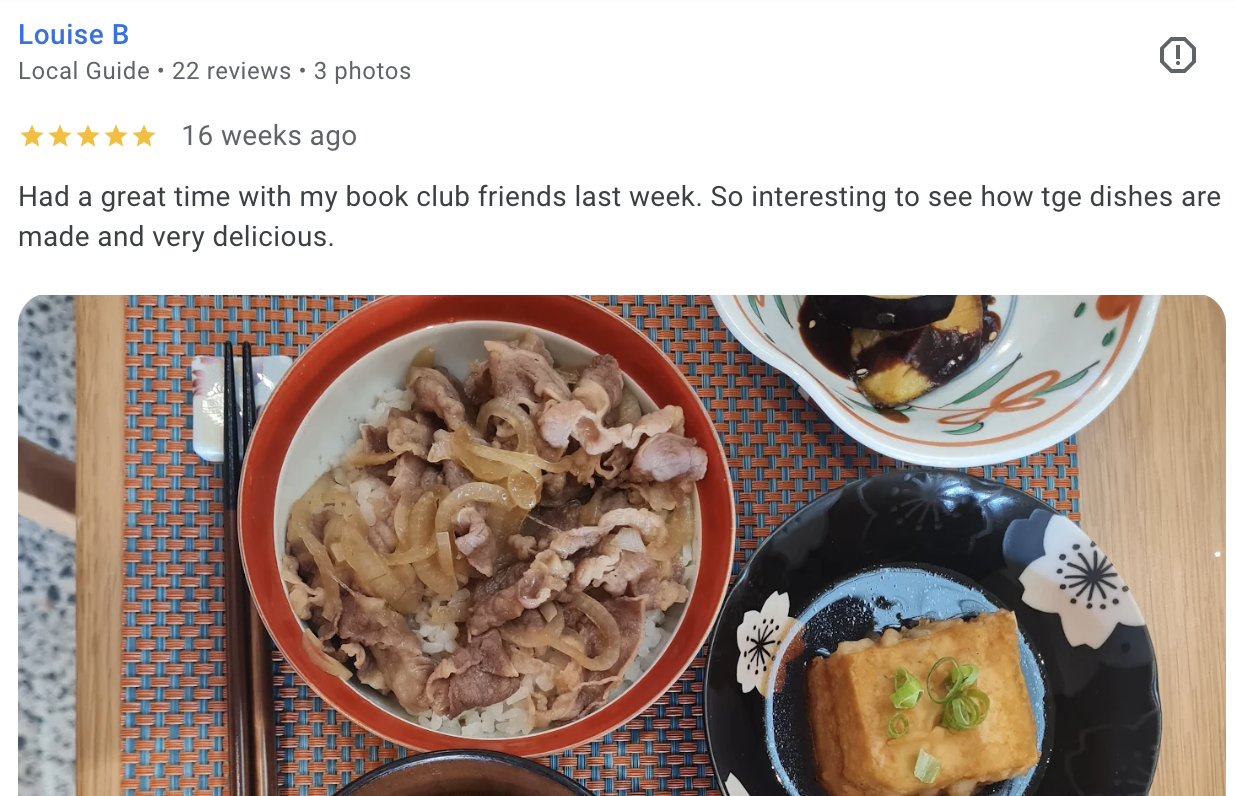
Task: Click the third gold rating star
Action: tap(88, 136)
